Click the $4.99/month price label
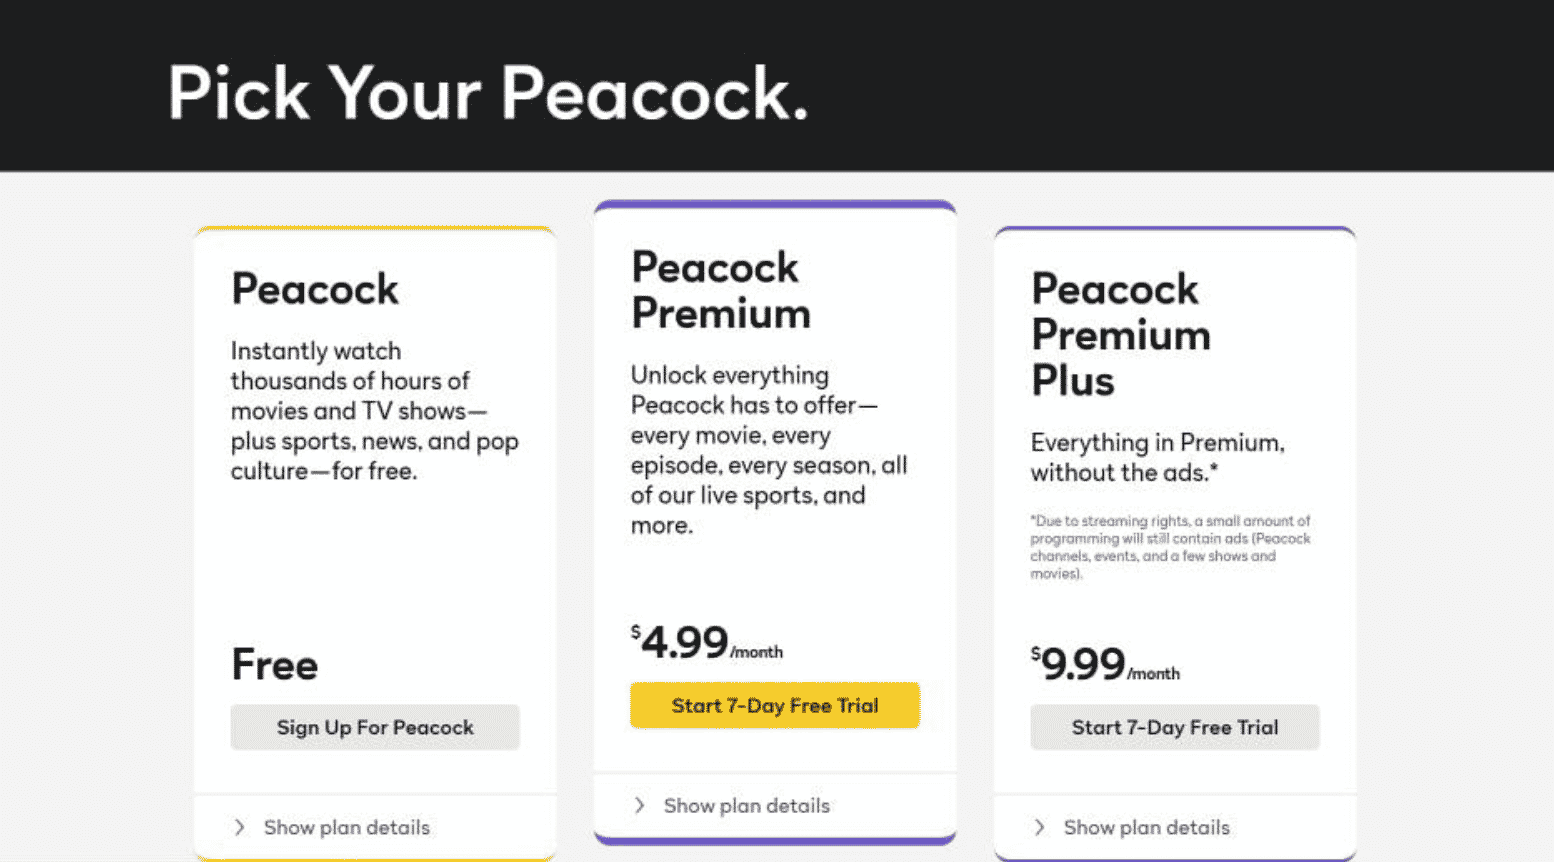Image resolution: width=1554 pixels, height=862 pixels. [706, 642]
